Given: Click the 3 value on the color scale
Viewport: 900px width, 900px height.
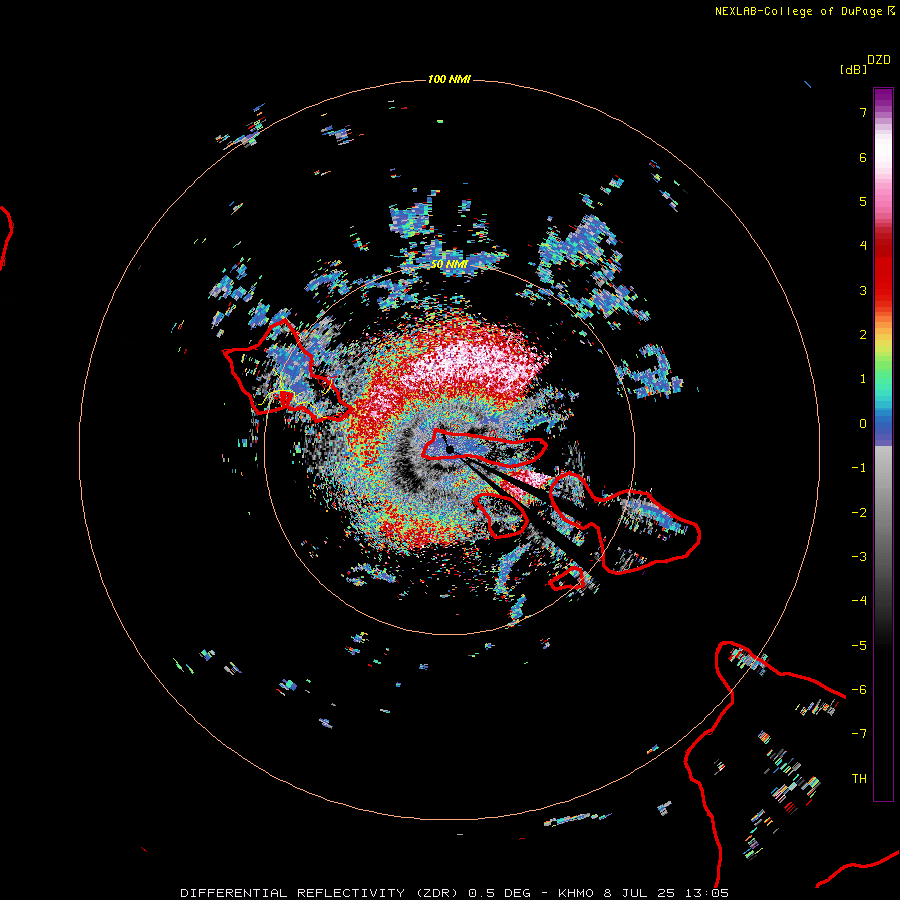Looking at the screenshot, I should tap(863, 290).
